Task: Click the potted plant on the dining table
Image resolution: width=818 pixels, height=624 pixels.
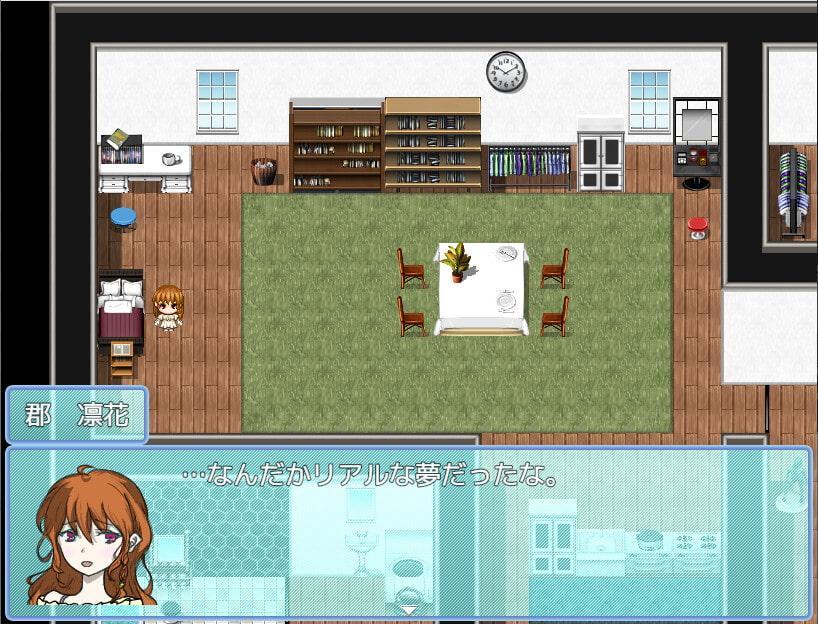Action: (x=457, y=262)
